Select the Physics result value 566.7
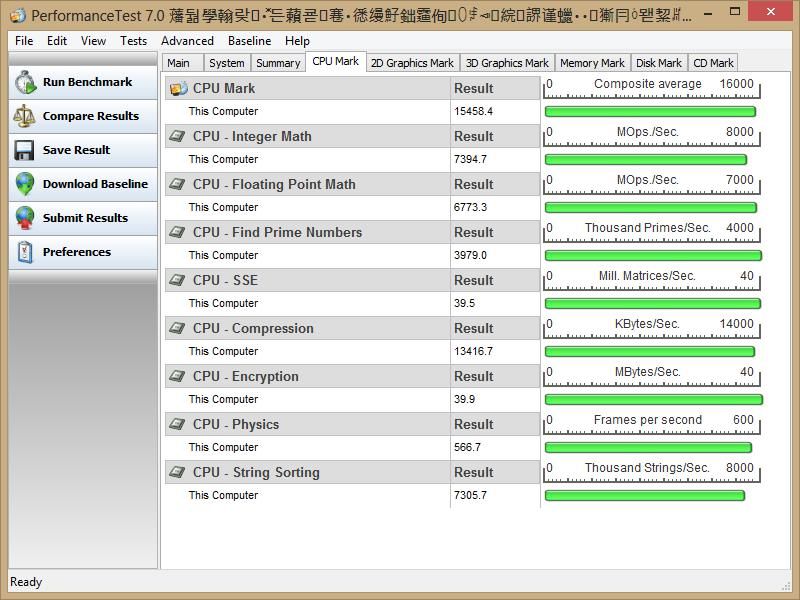The image size is (800, 600). [x=467, y=447]
